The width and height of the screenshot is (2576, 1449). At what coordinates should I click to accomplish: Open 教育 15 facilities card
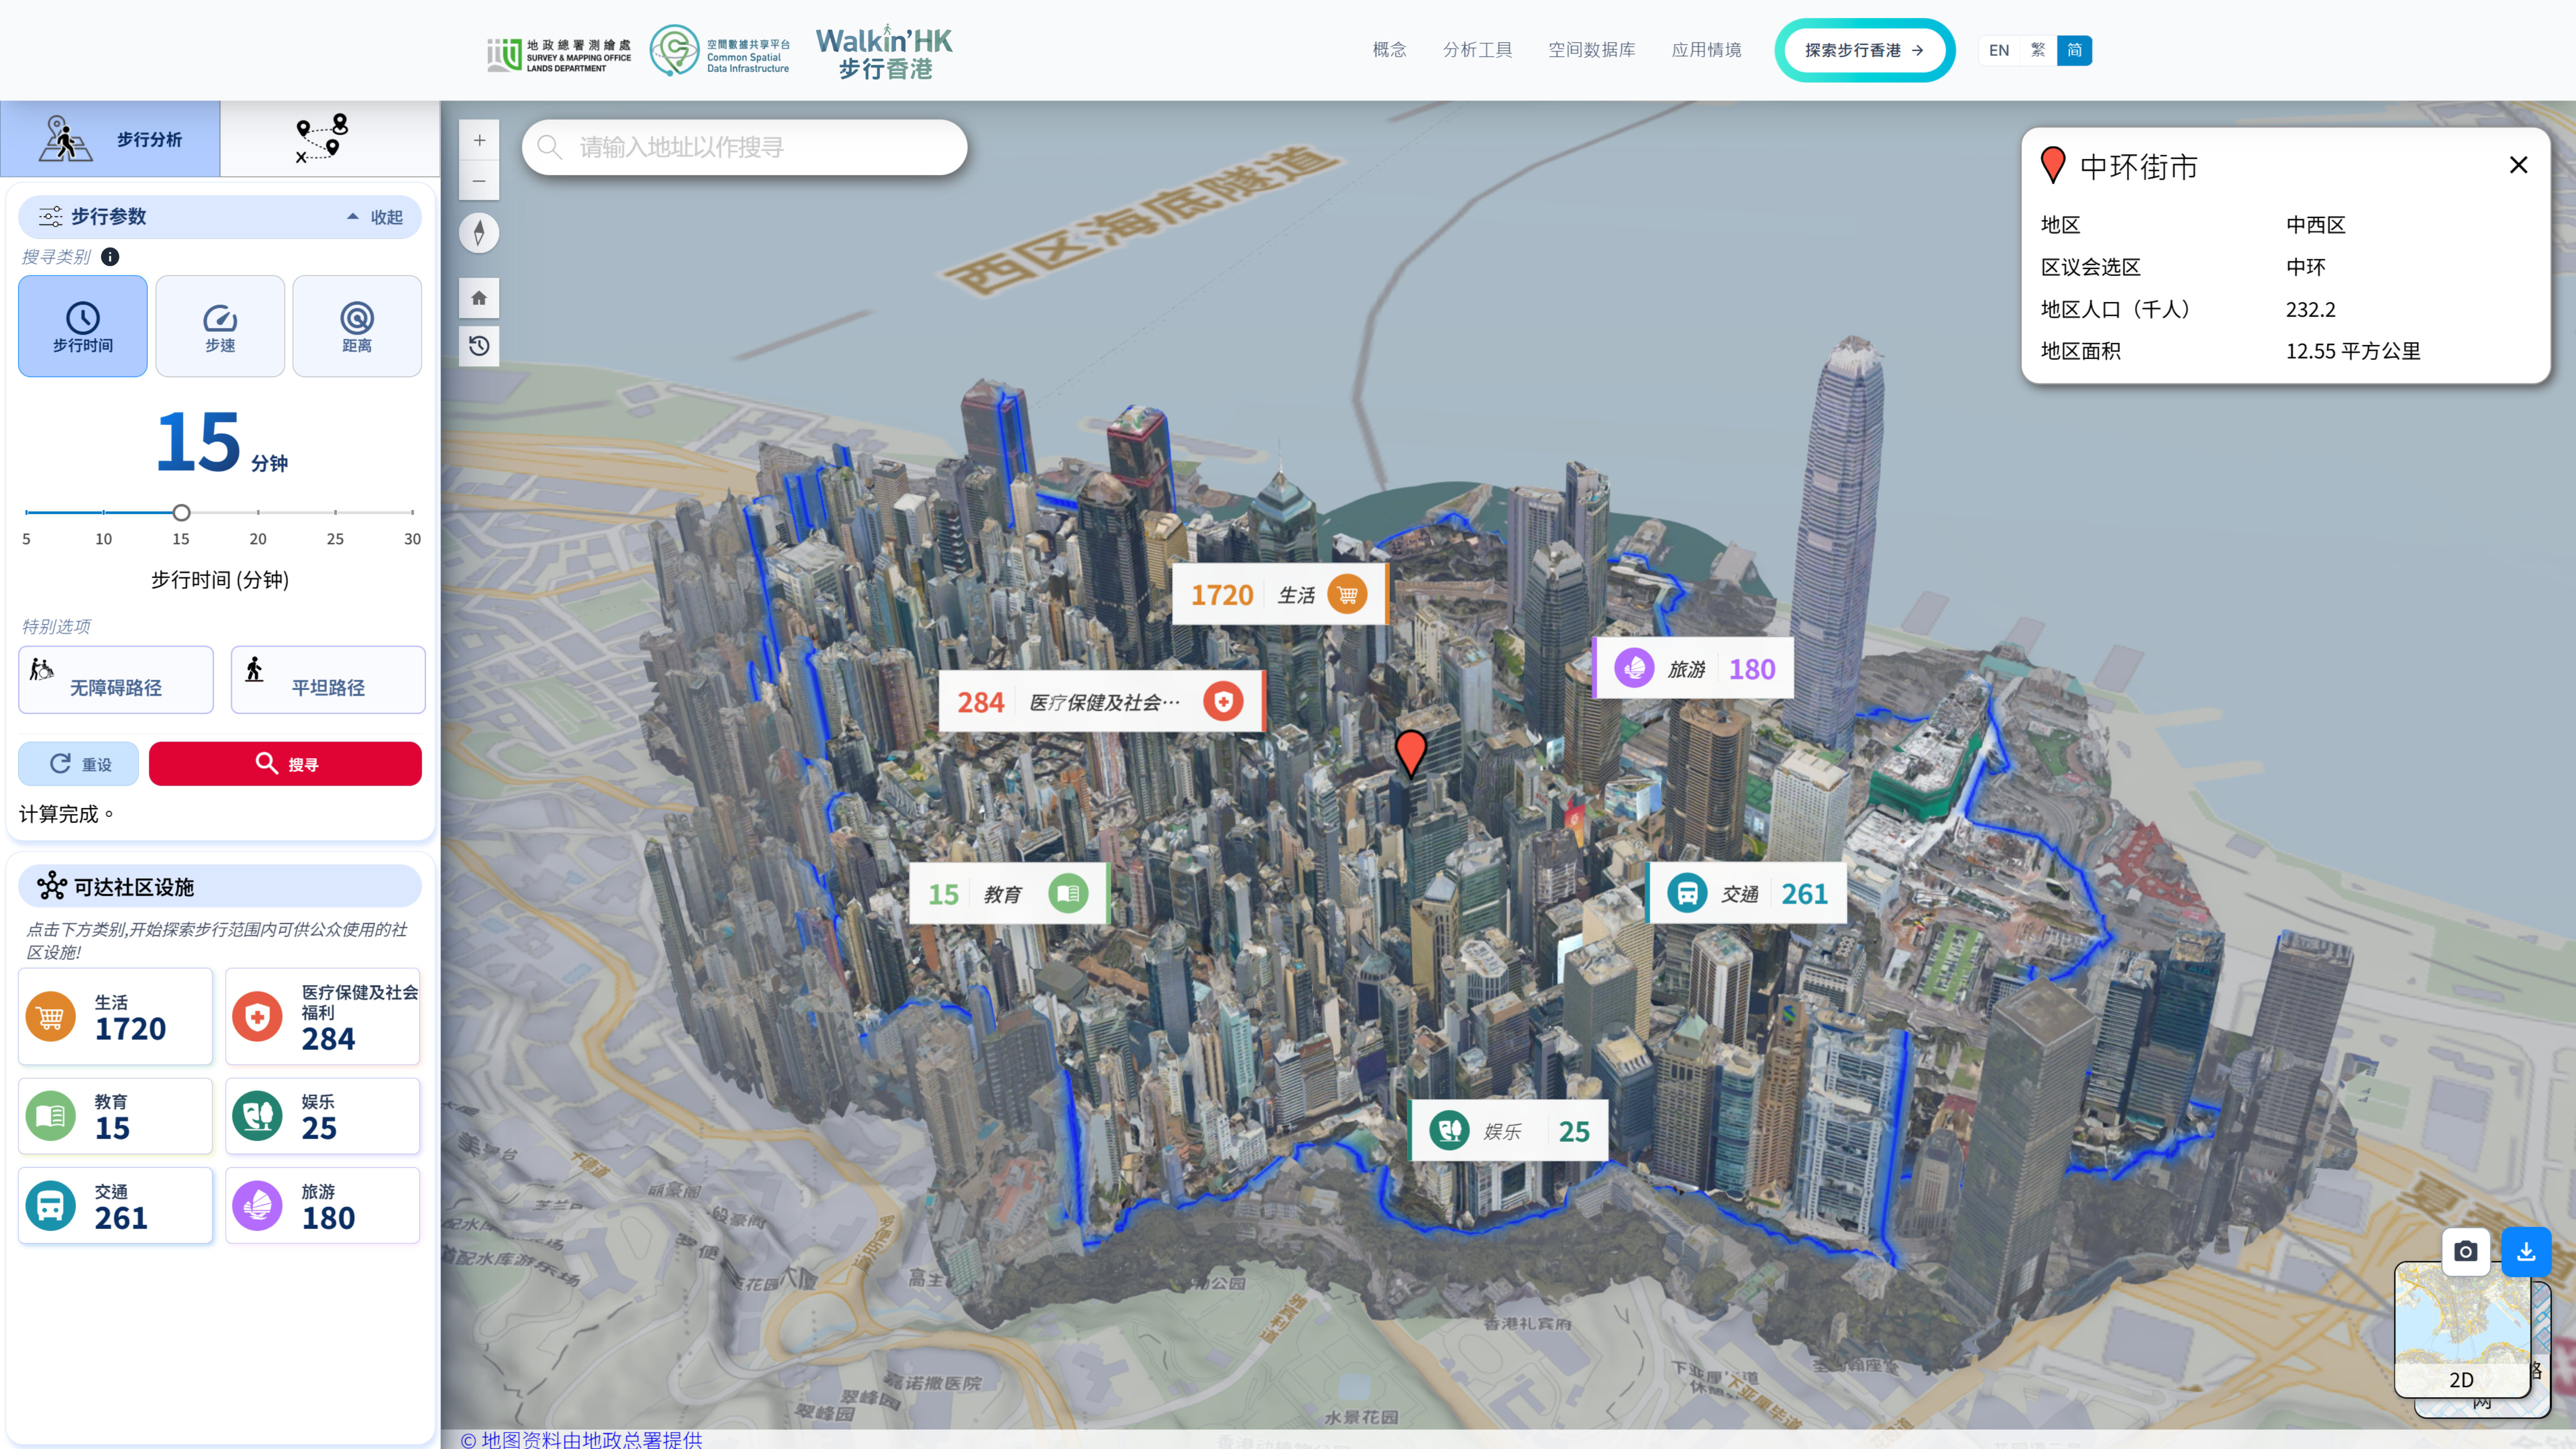(x=115, y=1116)
